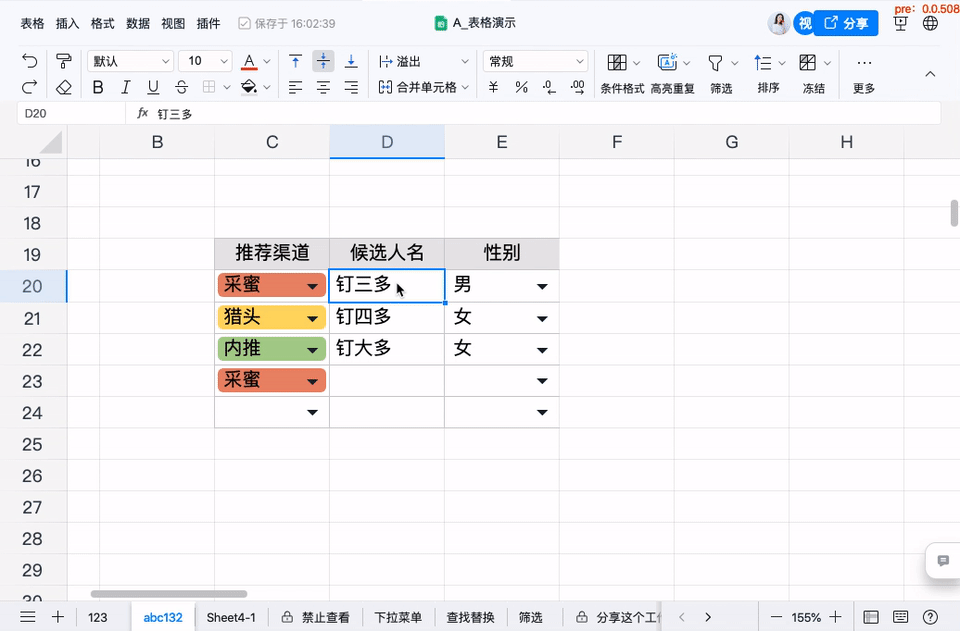Toggle Bold formatting
The height and width of the screenshot is (631, 960).
click(98, 88)
